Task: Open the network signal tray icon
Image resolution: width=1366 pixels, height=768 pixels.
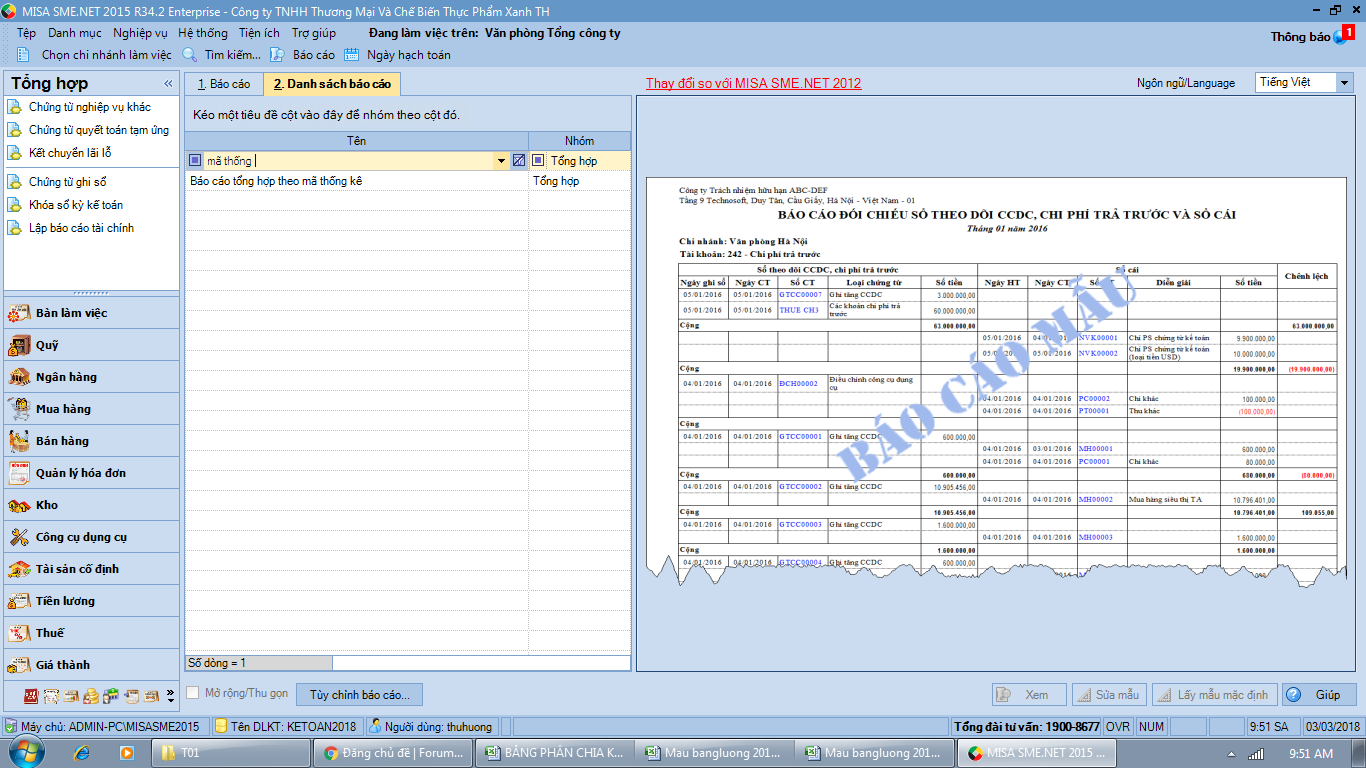Action: point(1255,753)
